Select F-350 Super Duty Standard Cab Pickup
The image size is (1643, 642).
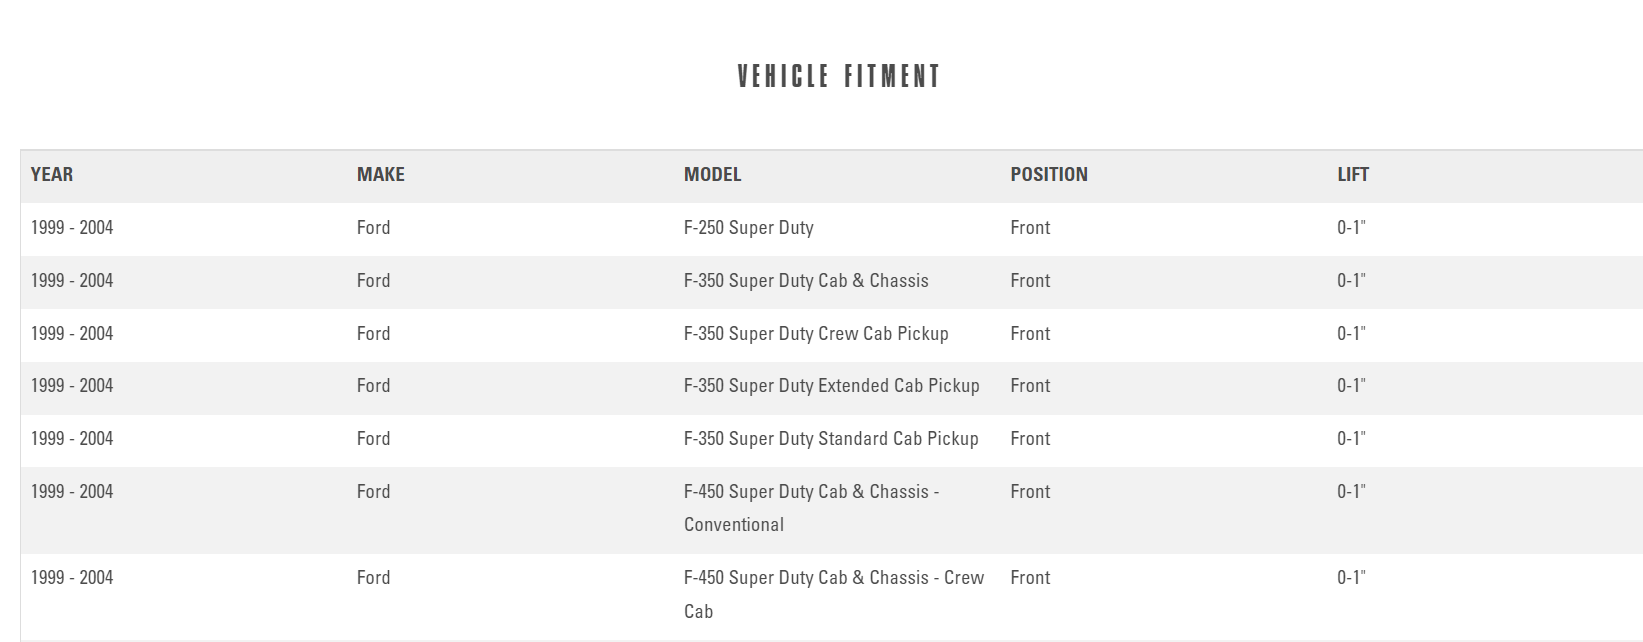coord(831,439)
